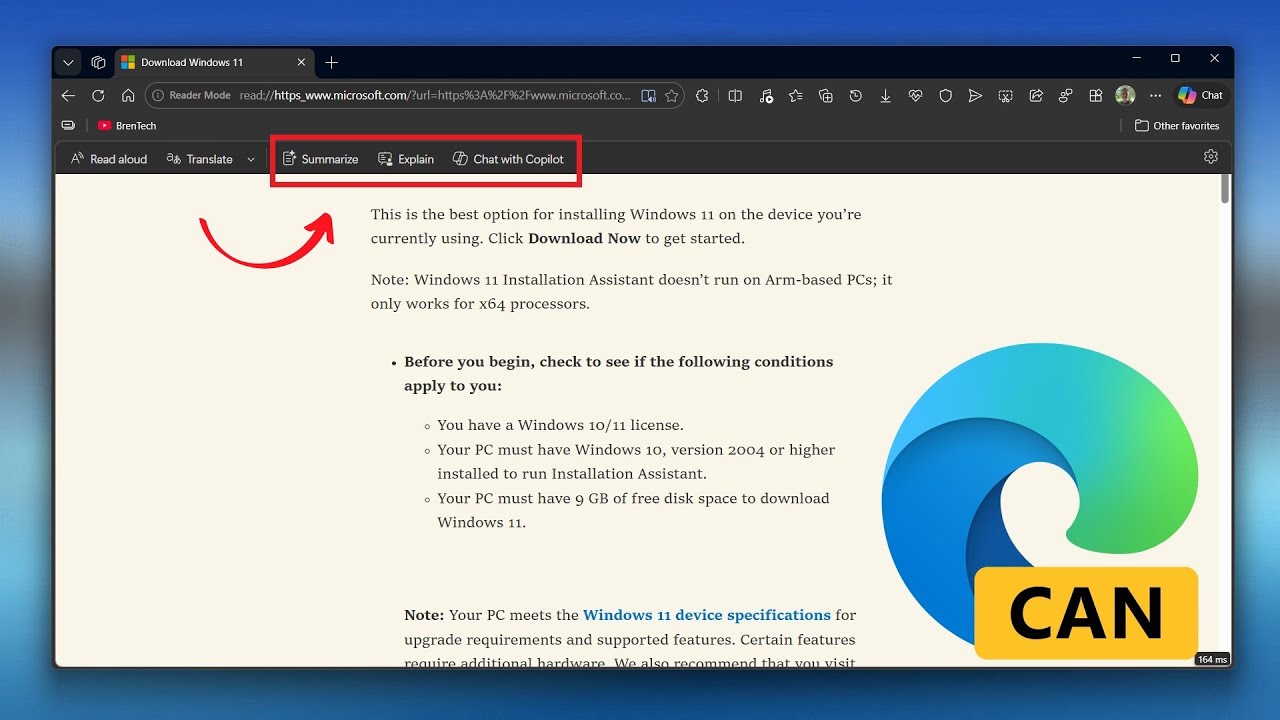This screenshot has width=1280, height=720.
Task: Click the favorites bar toggle icon
Action: coord(68,126)
